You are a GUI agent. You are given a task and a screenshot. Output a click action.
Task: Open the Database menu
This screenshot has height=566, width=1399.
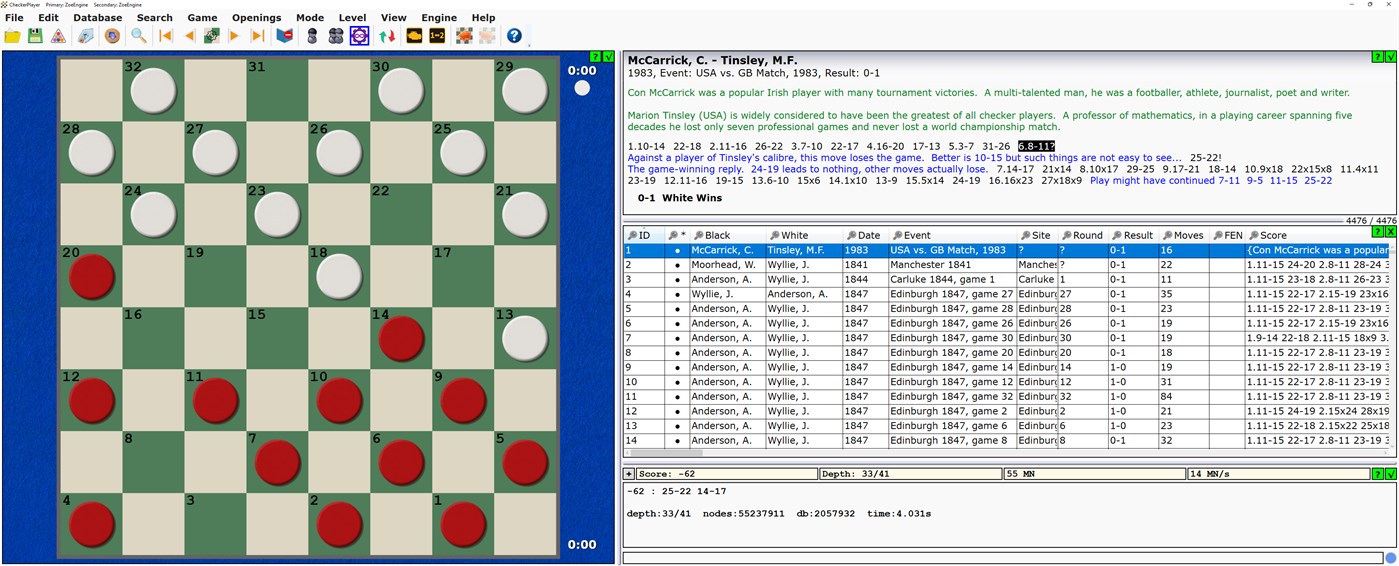click(x=98, y=17)
